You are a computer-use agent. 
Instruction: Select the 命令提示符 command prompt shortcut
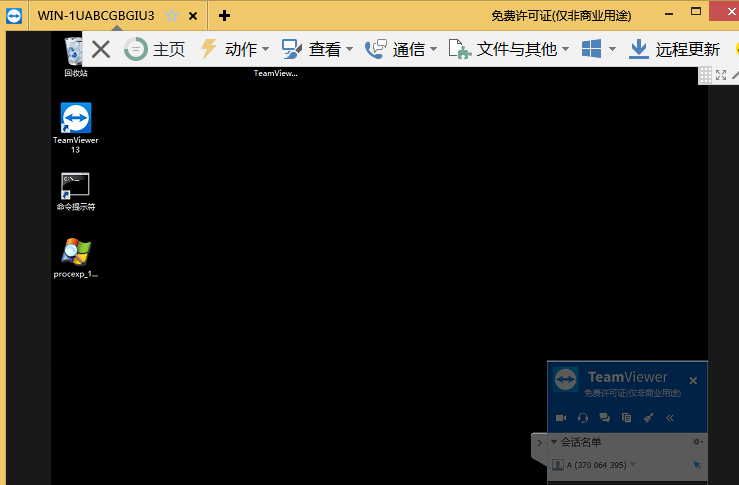[x=75, y=186]
